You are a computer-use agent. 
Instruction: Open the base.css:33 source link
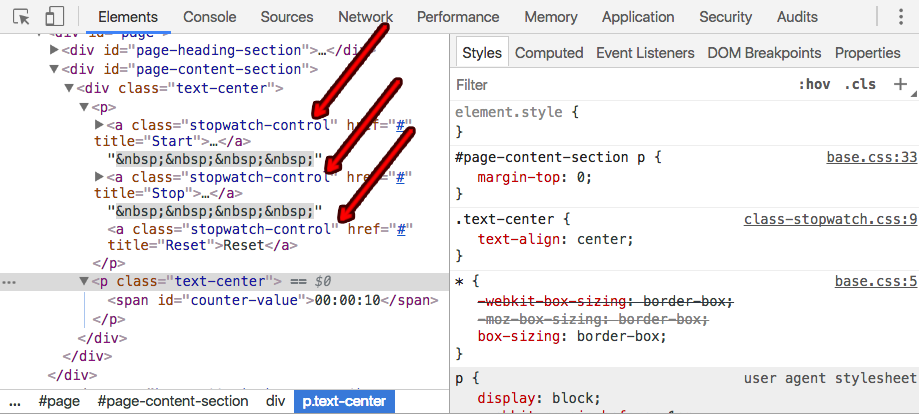tap(872, 158)
